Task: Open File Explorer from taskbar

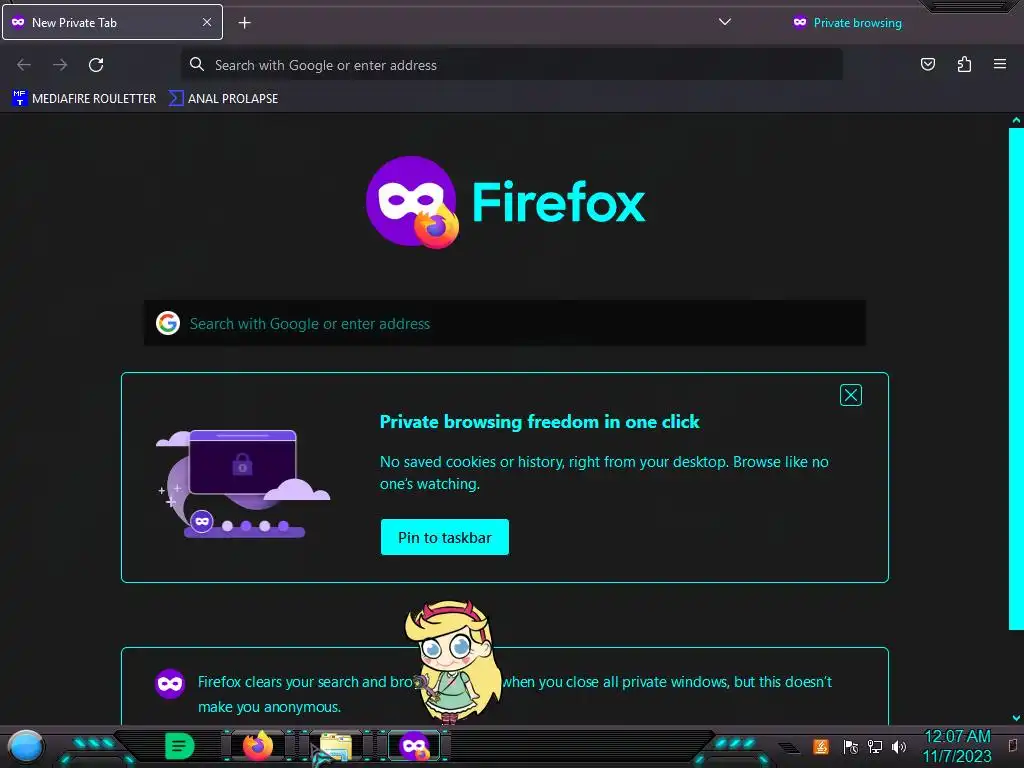Action: pos(336,746)
